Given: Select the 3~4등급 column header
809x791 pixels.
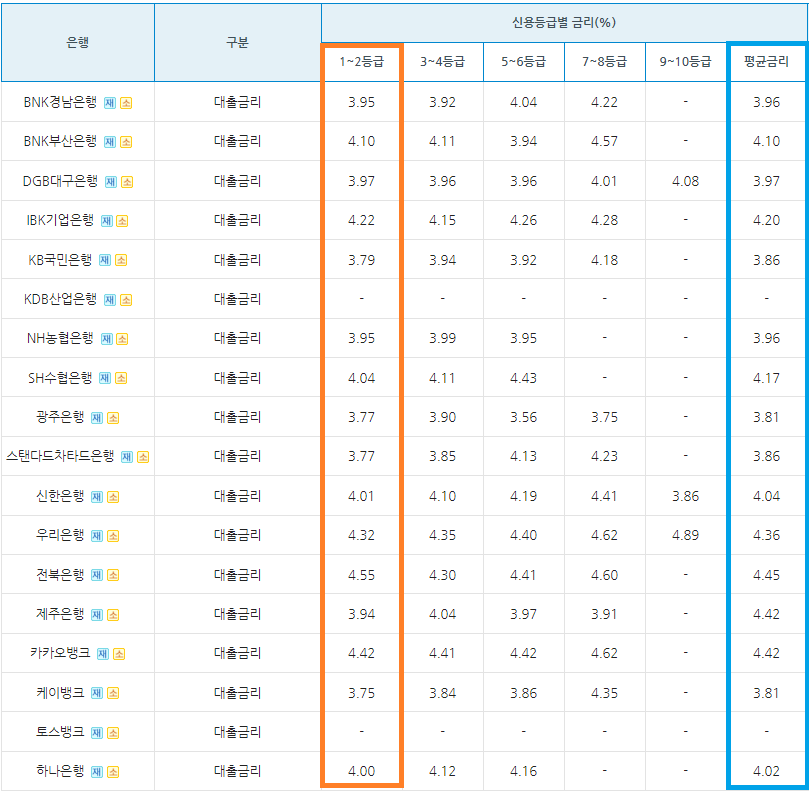Looking at the screenshot, I should coord(443,62).
